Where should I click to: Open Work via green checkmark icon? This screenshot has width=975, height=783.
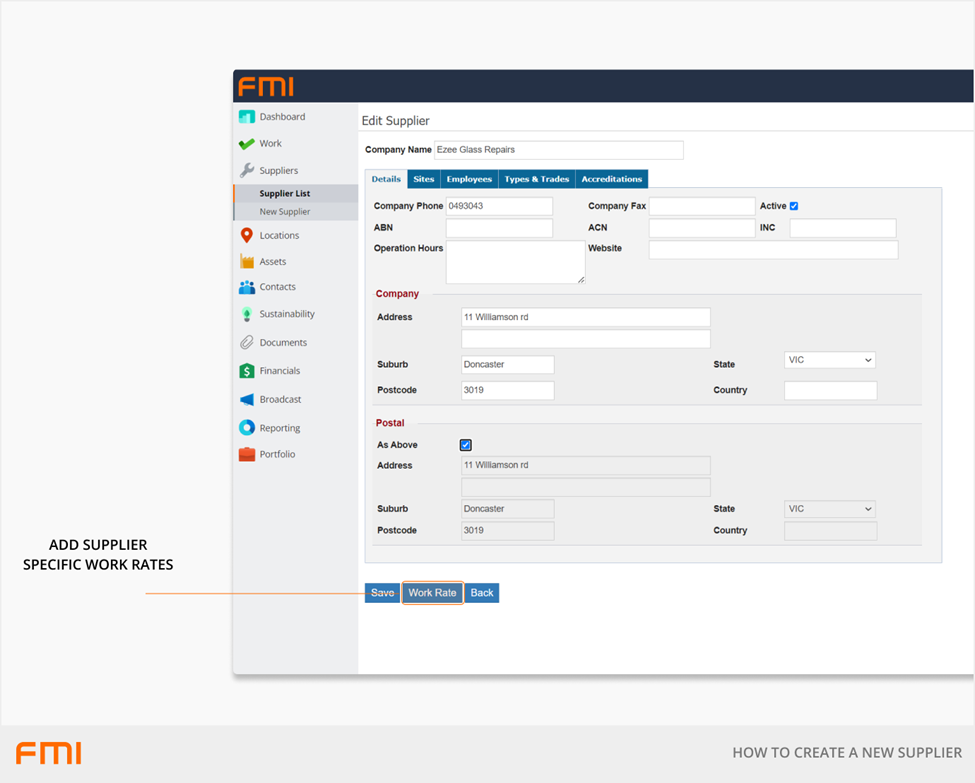(246, 144)
